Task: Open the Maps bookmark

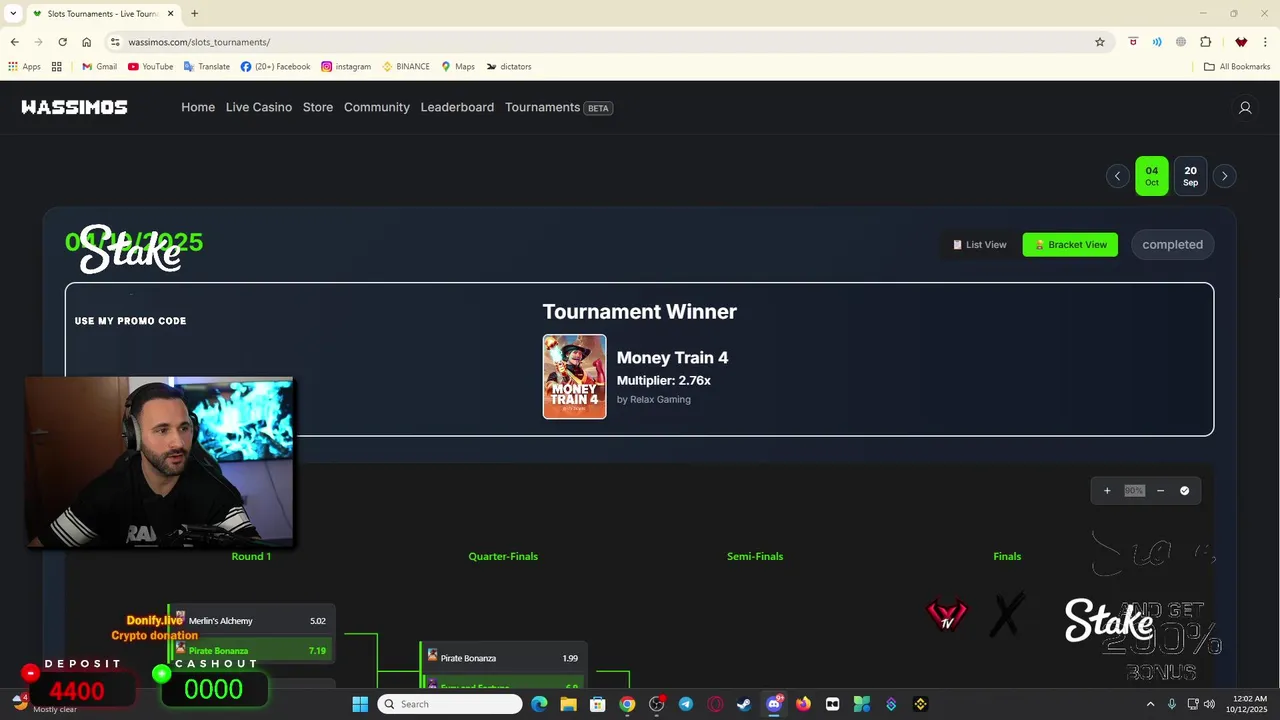Action: [x=458, y=67]
